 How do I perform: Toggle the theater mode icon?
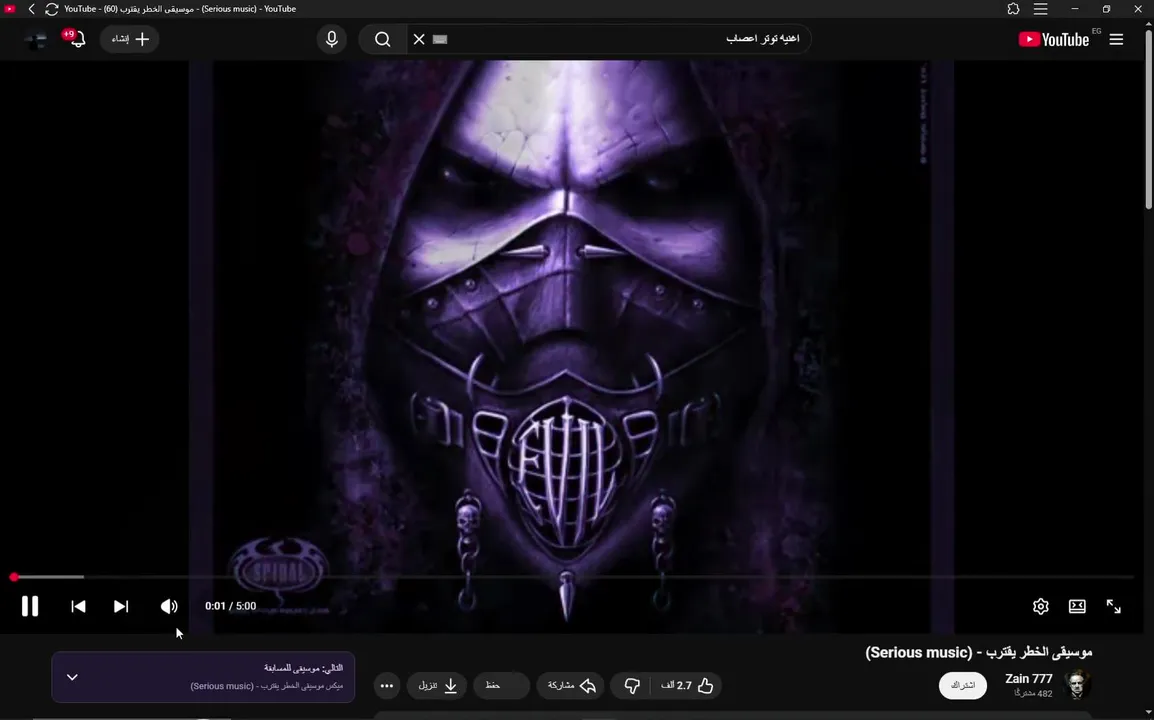tap(1077, 606)
